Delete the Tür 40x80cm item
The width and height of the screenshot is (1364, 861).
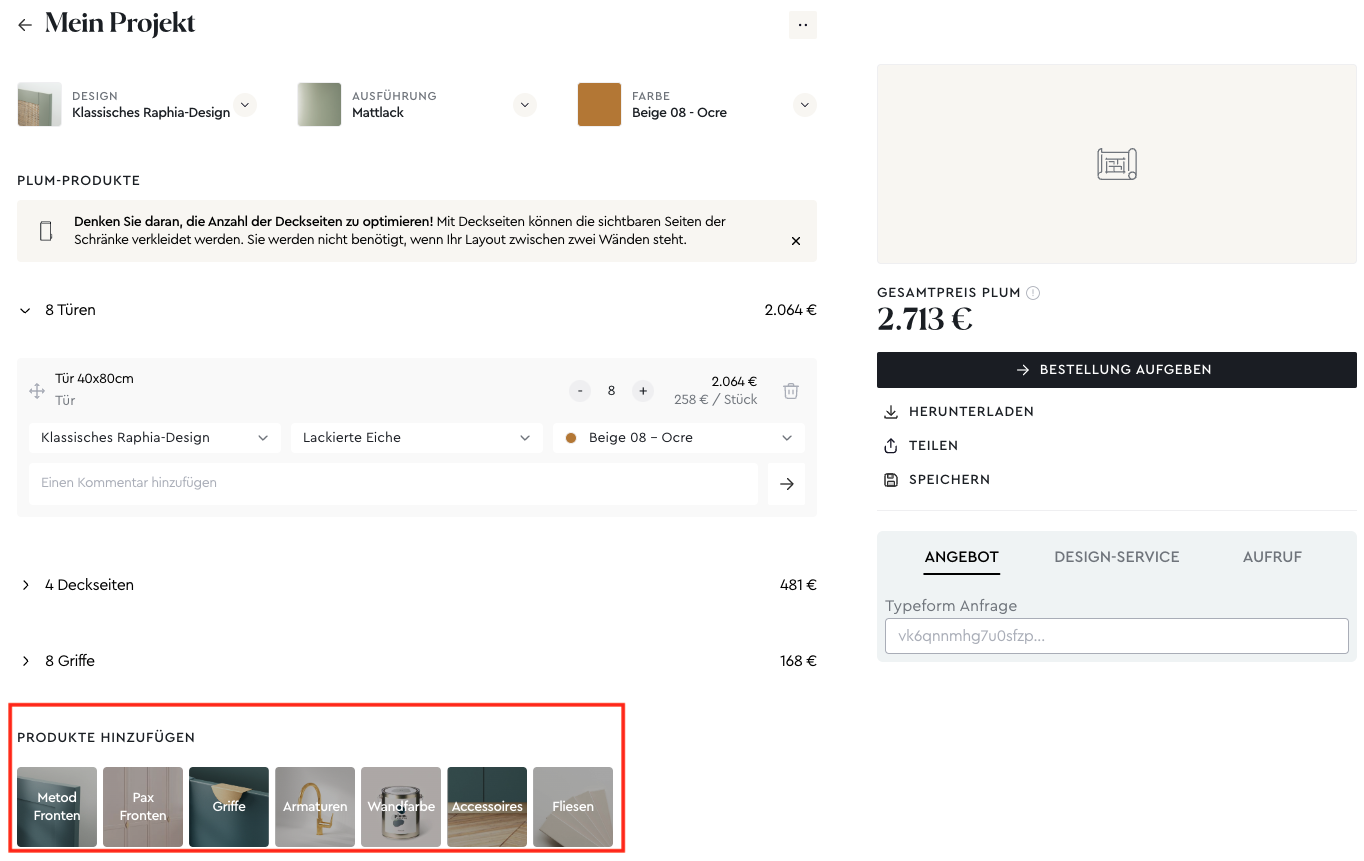(x=790, y=391)
